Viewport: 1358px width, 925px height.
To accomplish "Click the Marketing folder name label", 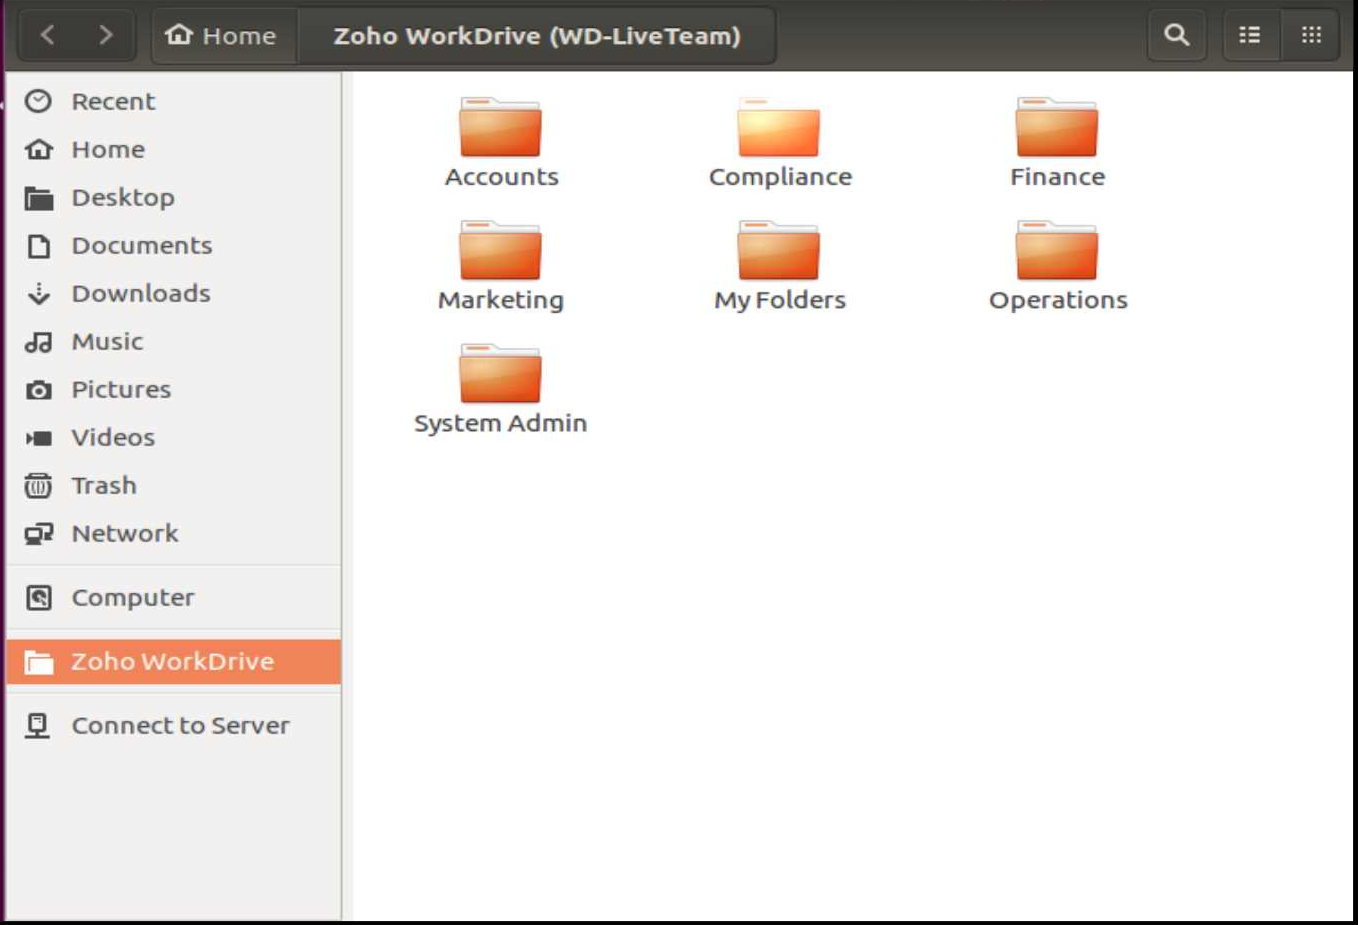I will click(501, 300).
